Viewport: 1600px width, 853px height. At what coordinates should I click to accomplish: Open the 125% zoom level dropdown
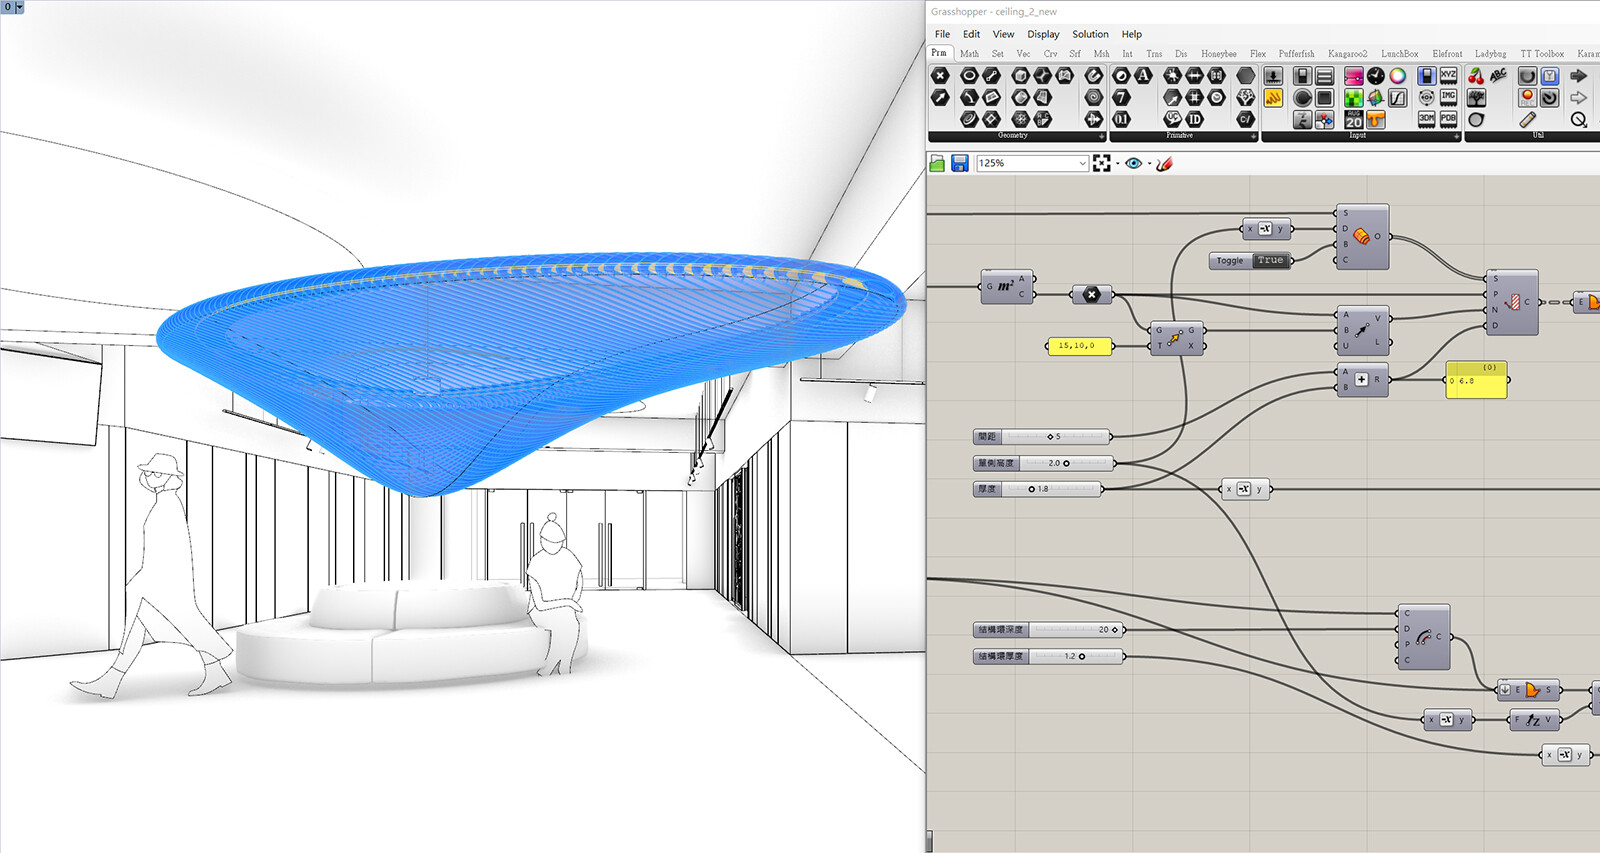(1083, 163)
